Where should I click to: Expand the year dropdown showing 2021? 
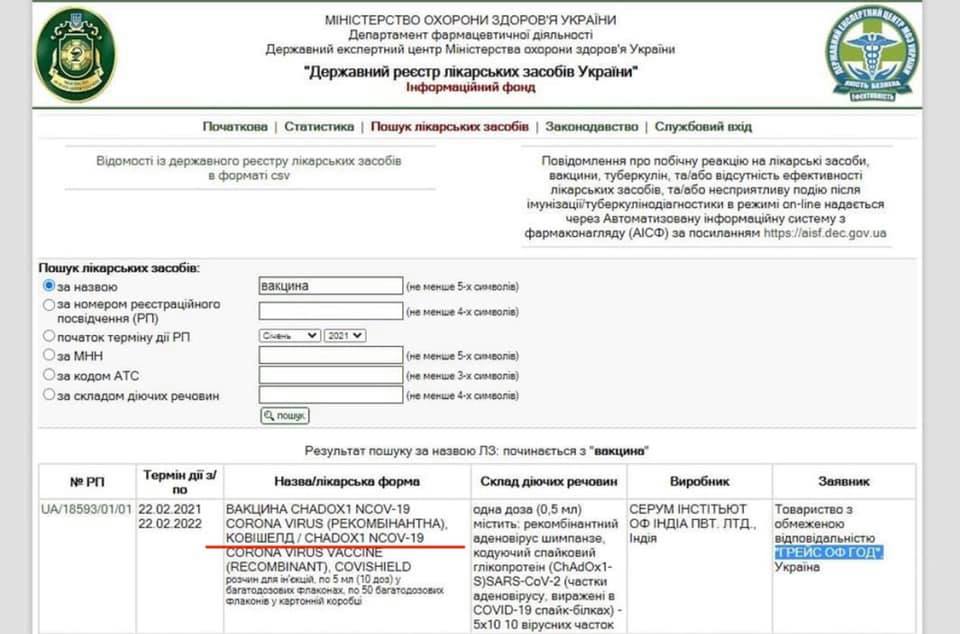[x=345, y=336]
